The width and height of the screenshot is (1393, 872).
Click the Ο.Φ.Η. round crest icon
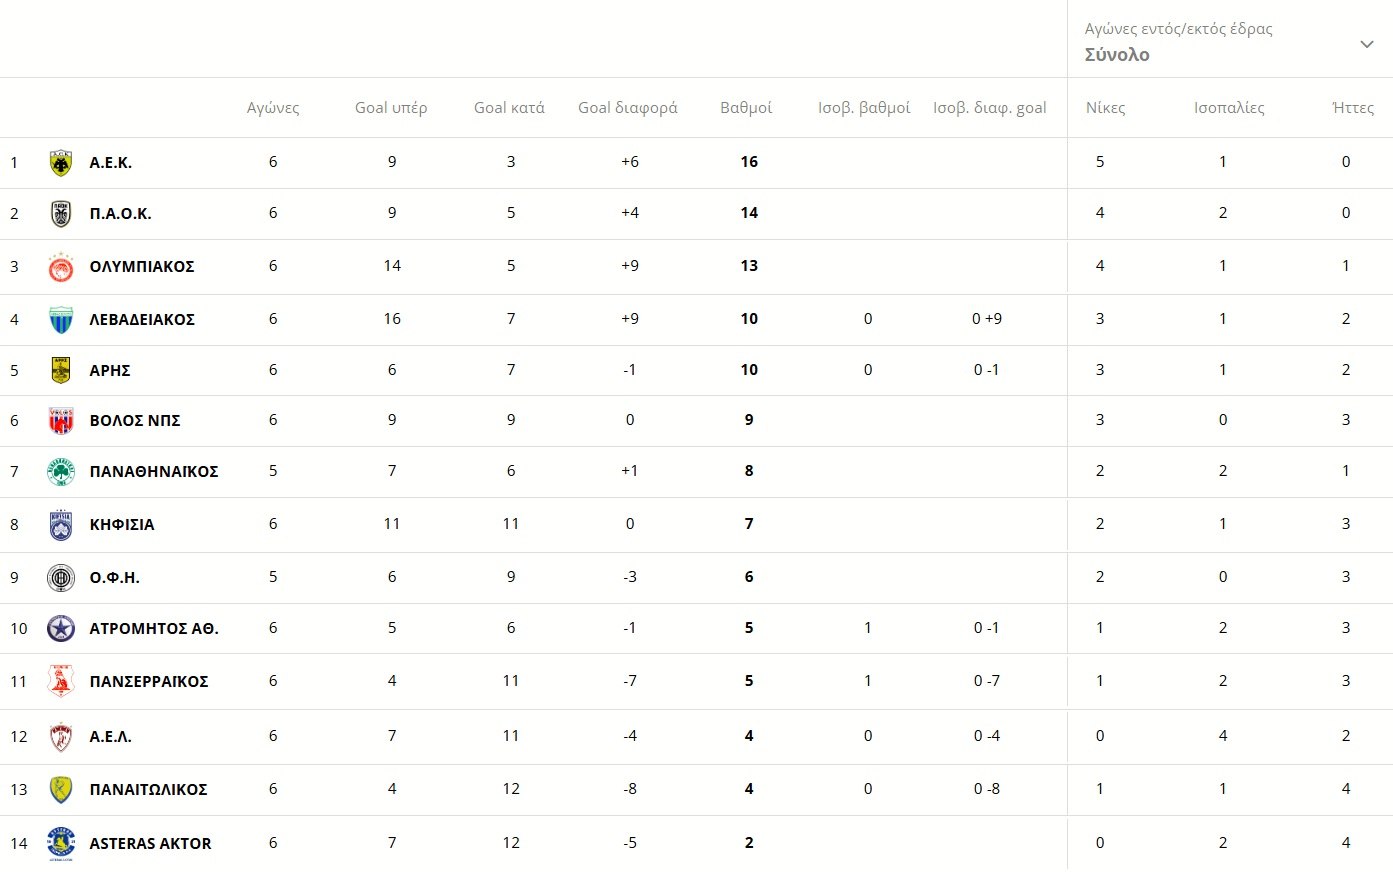coord(61,578)
